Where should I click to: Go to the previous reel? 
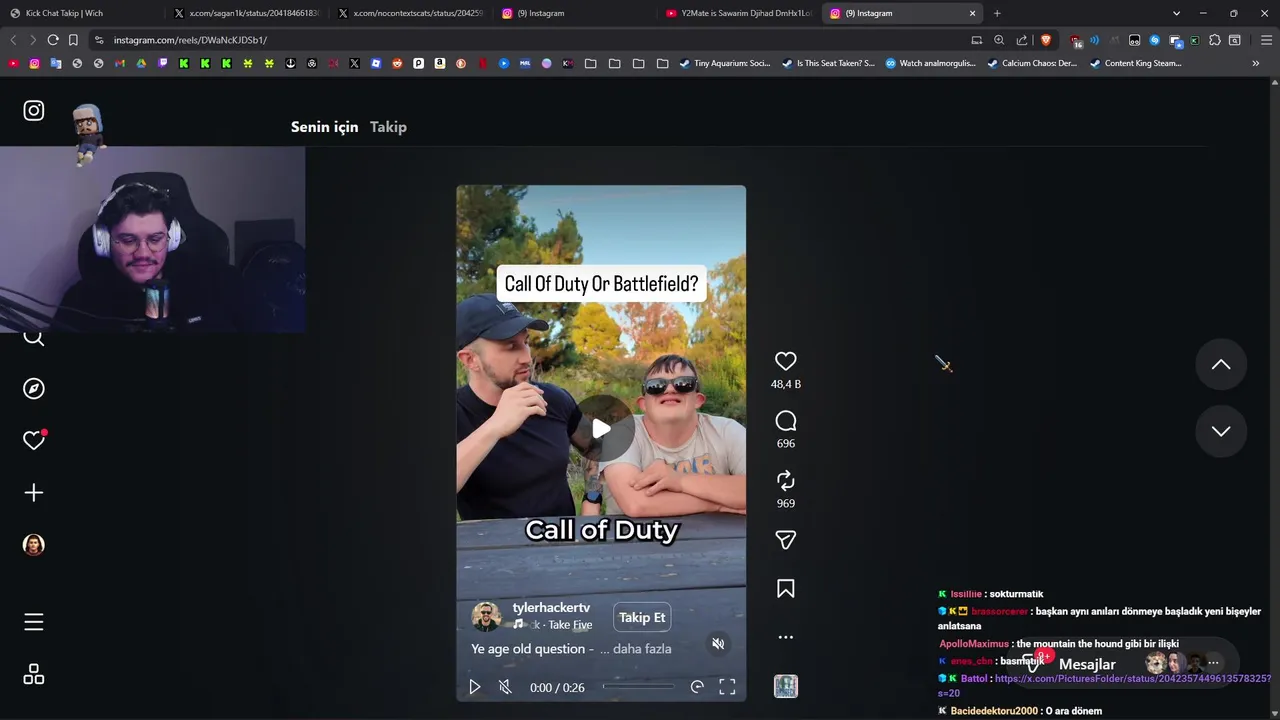tap(1221, 365)
